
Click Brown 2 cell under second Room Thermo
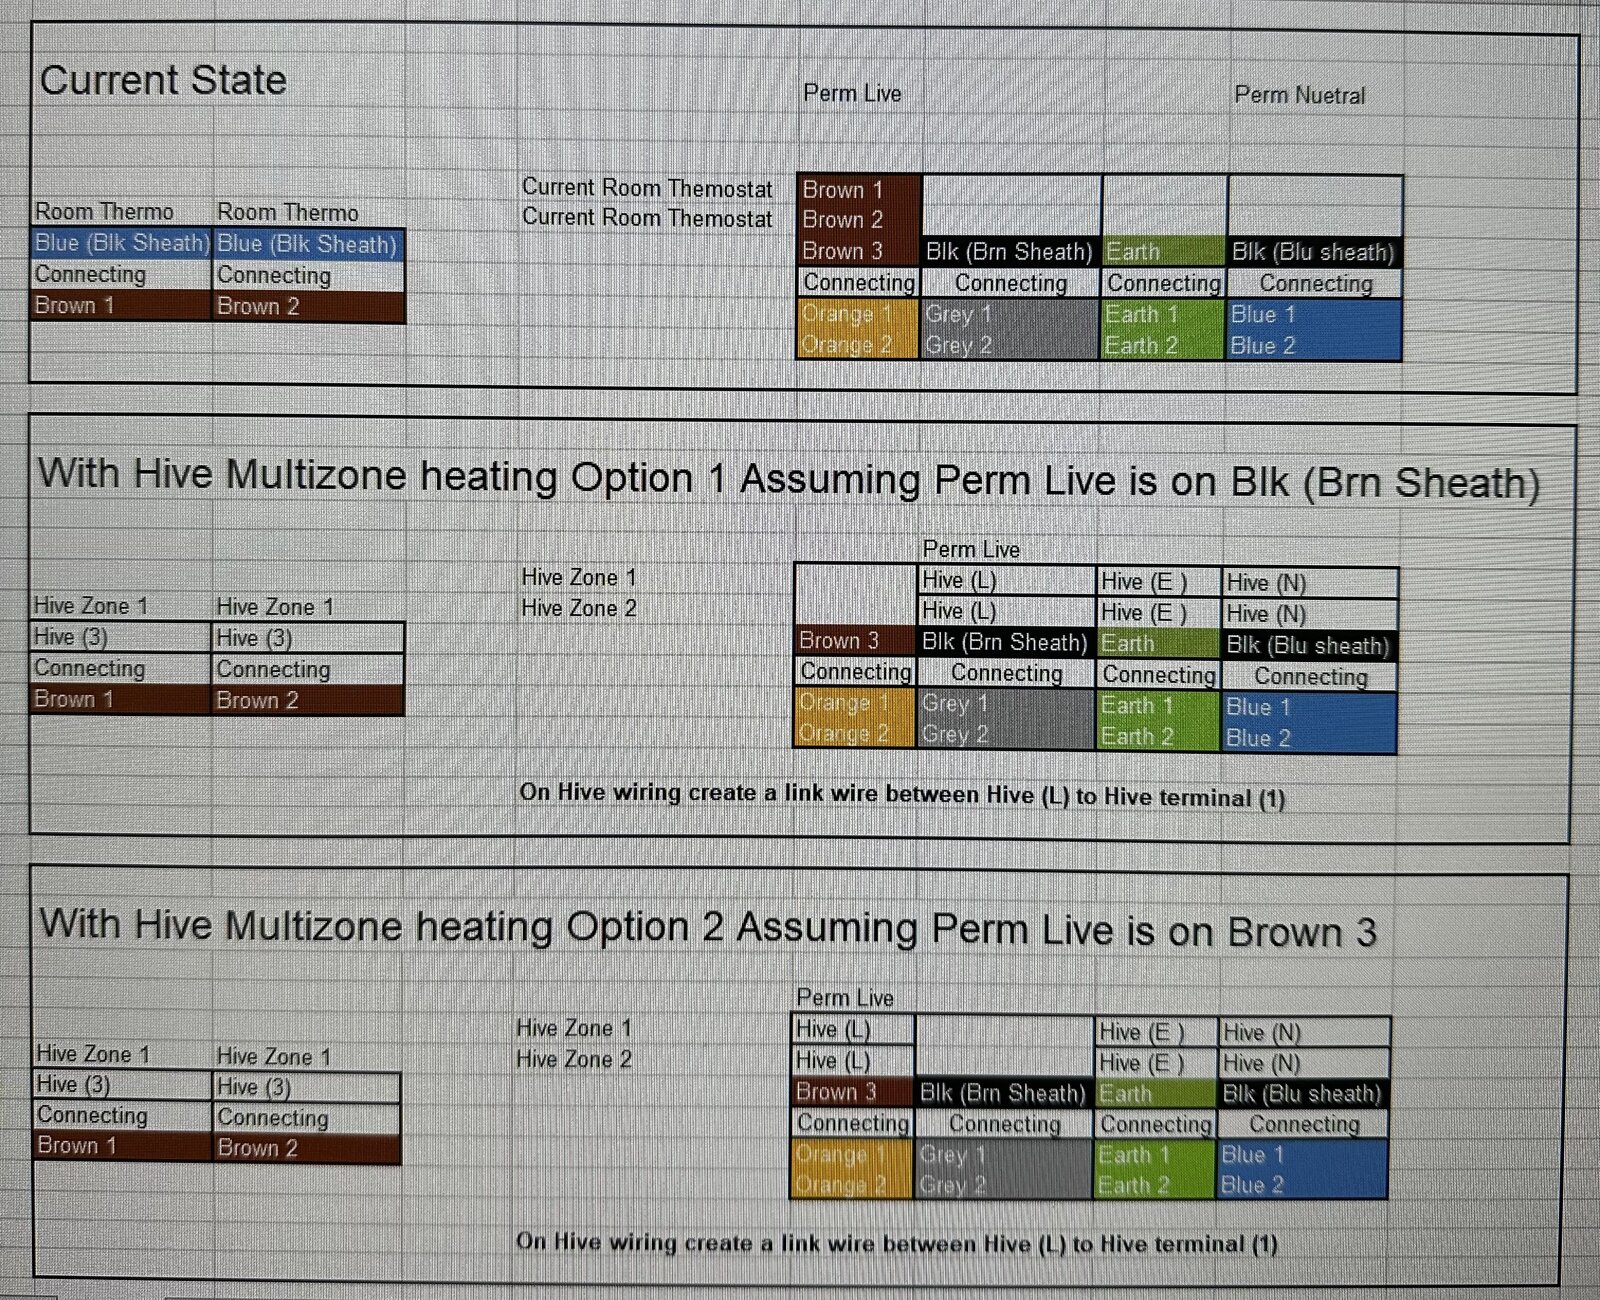click(x=258, y=306)
